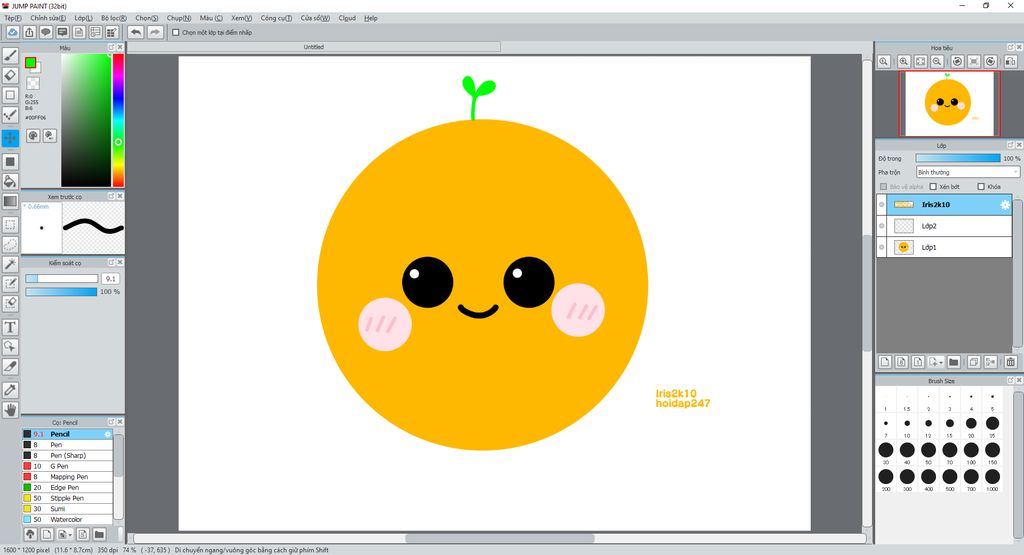The height and width of the screenshot is (555, 1024).
Task: Select the Edge Pen brush
Action: pos(67,488)
